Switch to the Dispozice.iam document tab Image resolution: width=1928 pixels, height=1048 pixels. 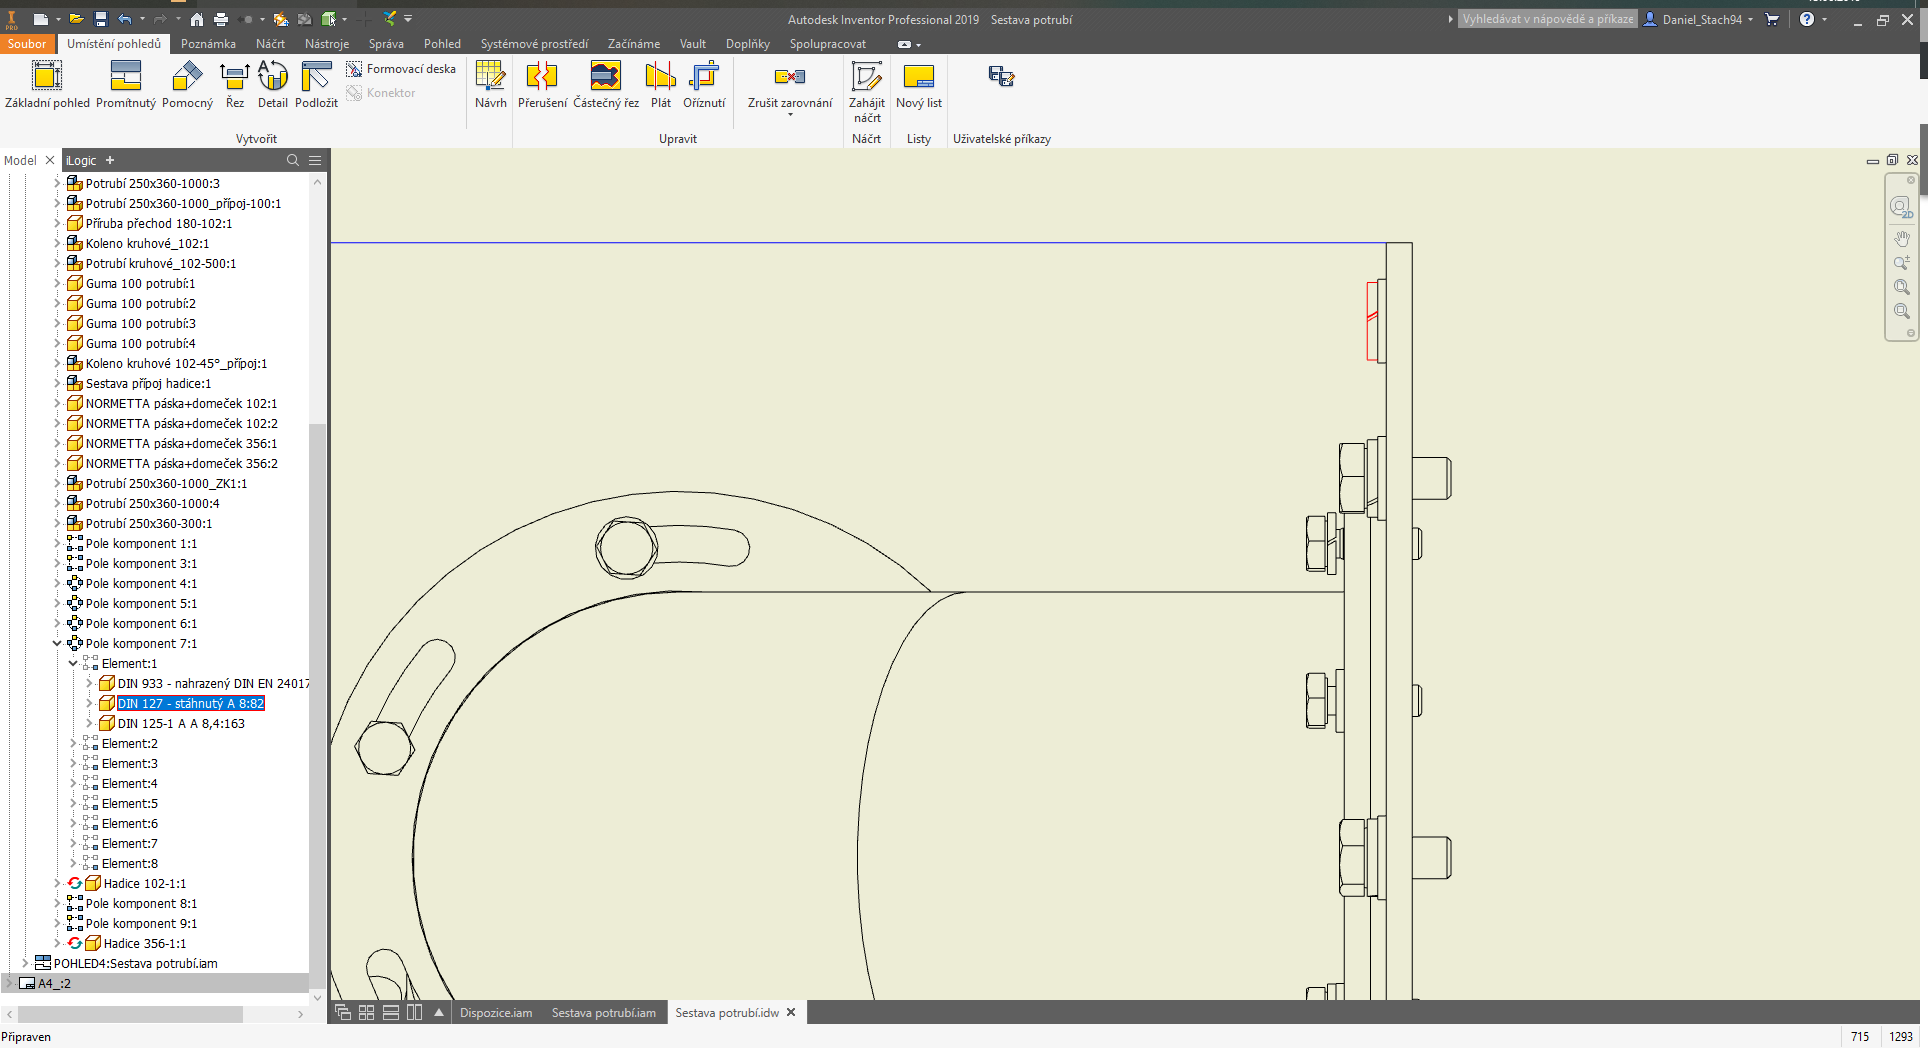pyautogui.click(x=496, y=1013)
